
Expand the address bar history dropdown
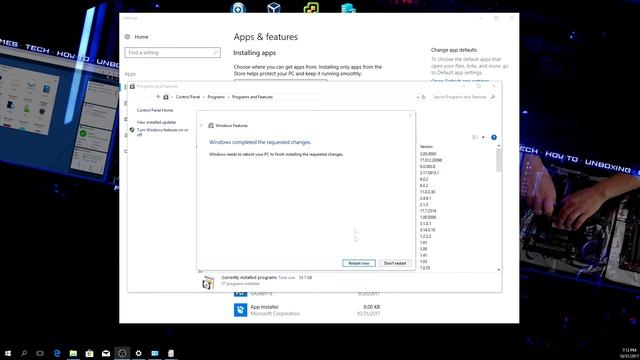coord(418,97)
